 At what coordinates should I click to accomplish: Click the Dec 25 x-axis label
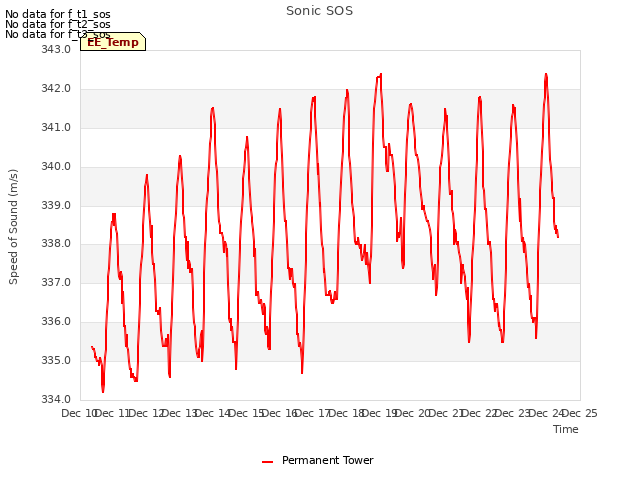[x=580, y=413]
